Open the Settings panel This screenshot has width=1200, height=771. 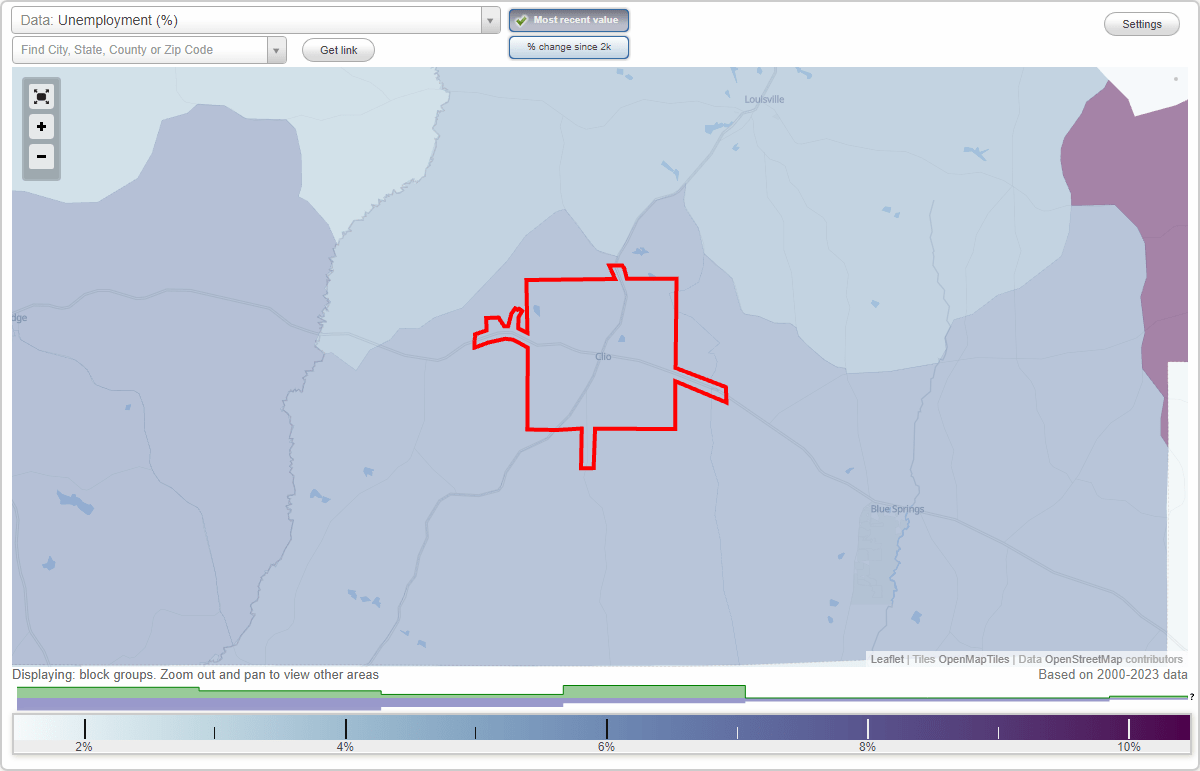[x=1141, y=23]
